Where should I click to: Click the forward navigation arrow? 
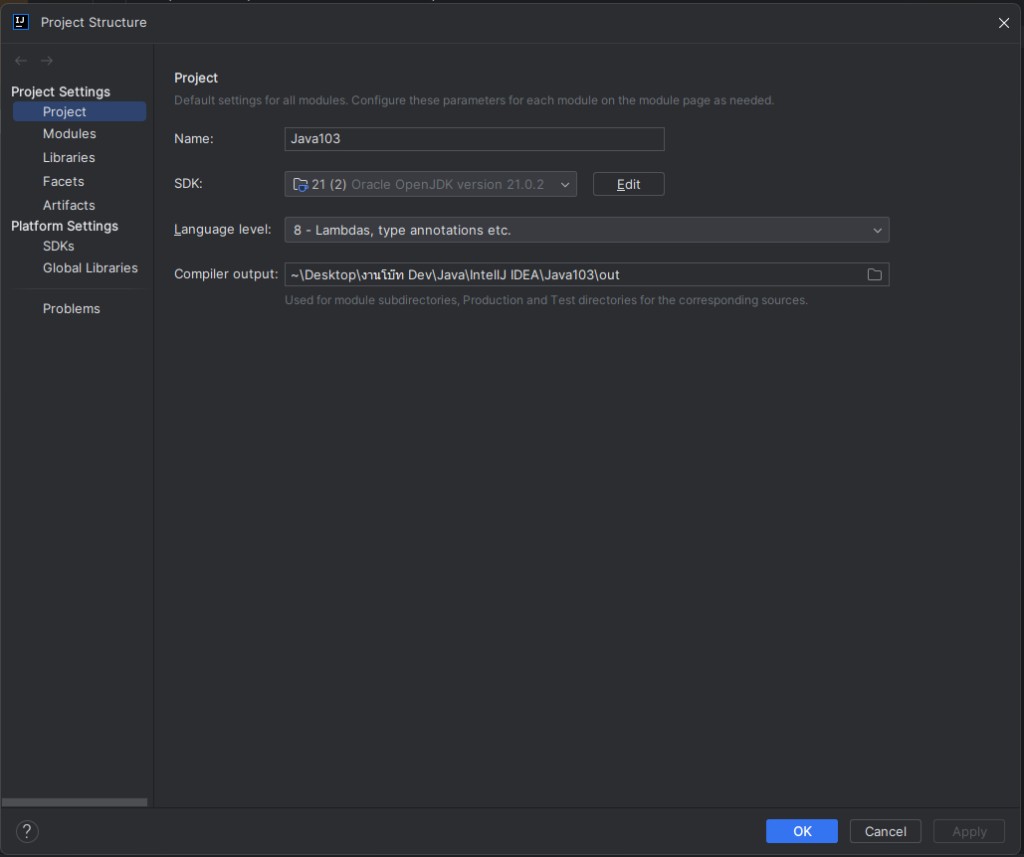46,61
